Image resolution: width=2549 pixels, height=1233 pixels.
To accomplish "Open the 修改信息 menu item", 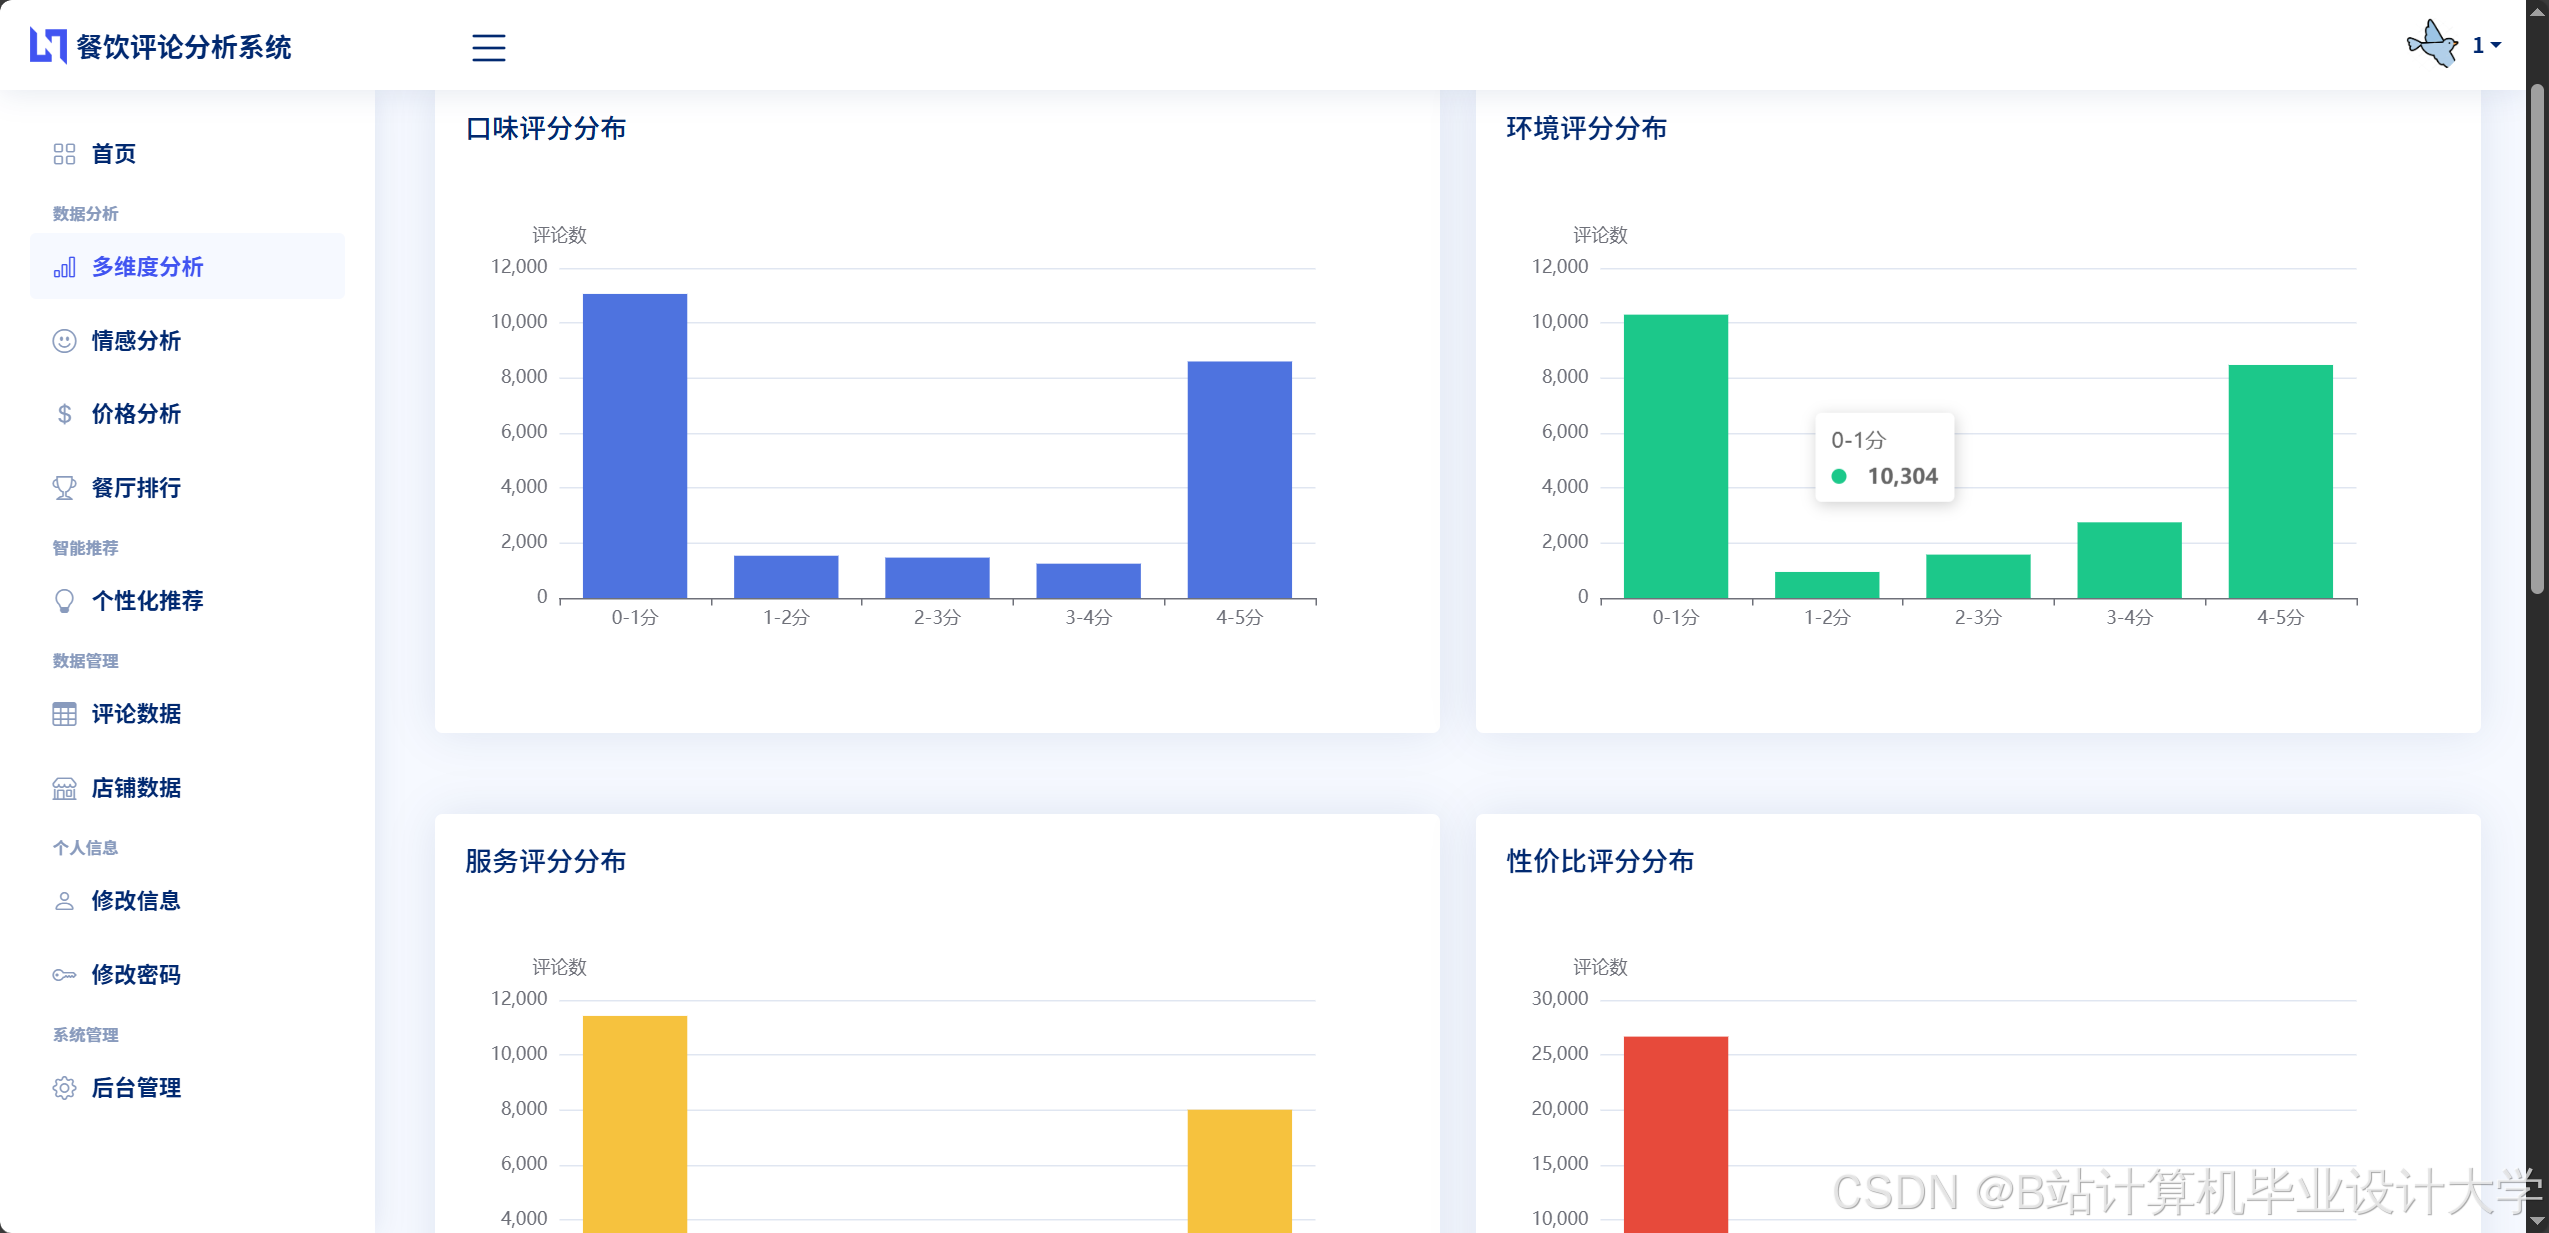I will 135,901.
